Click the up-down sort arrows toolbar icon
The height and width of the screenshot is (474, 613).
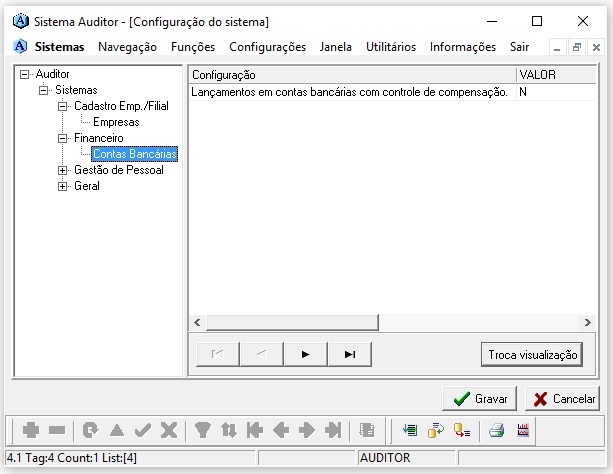coord(229,430)
